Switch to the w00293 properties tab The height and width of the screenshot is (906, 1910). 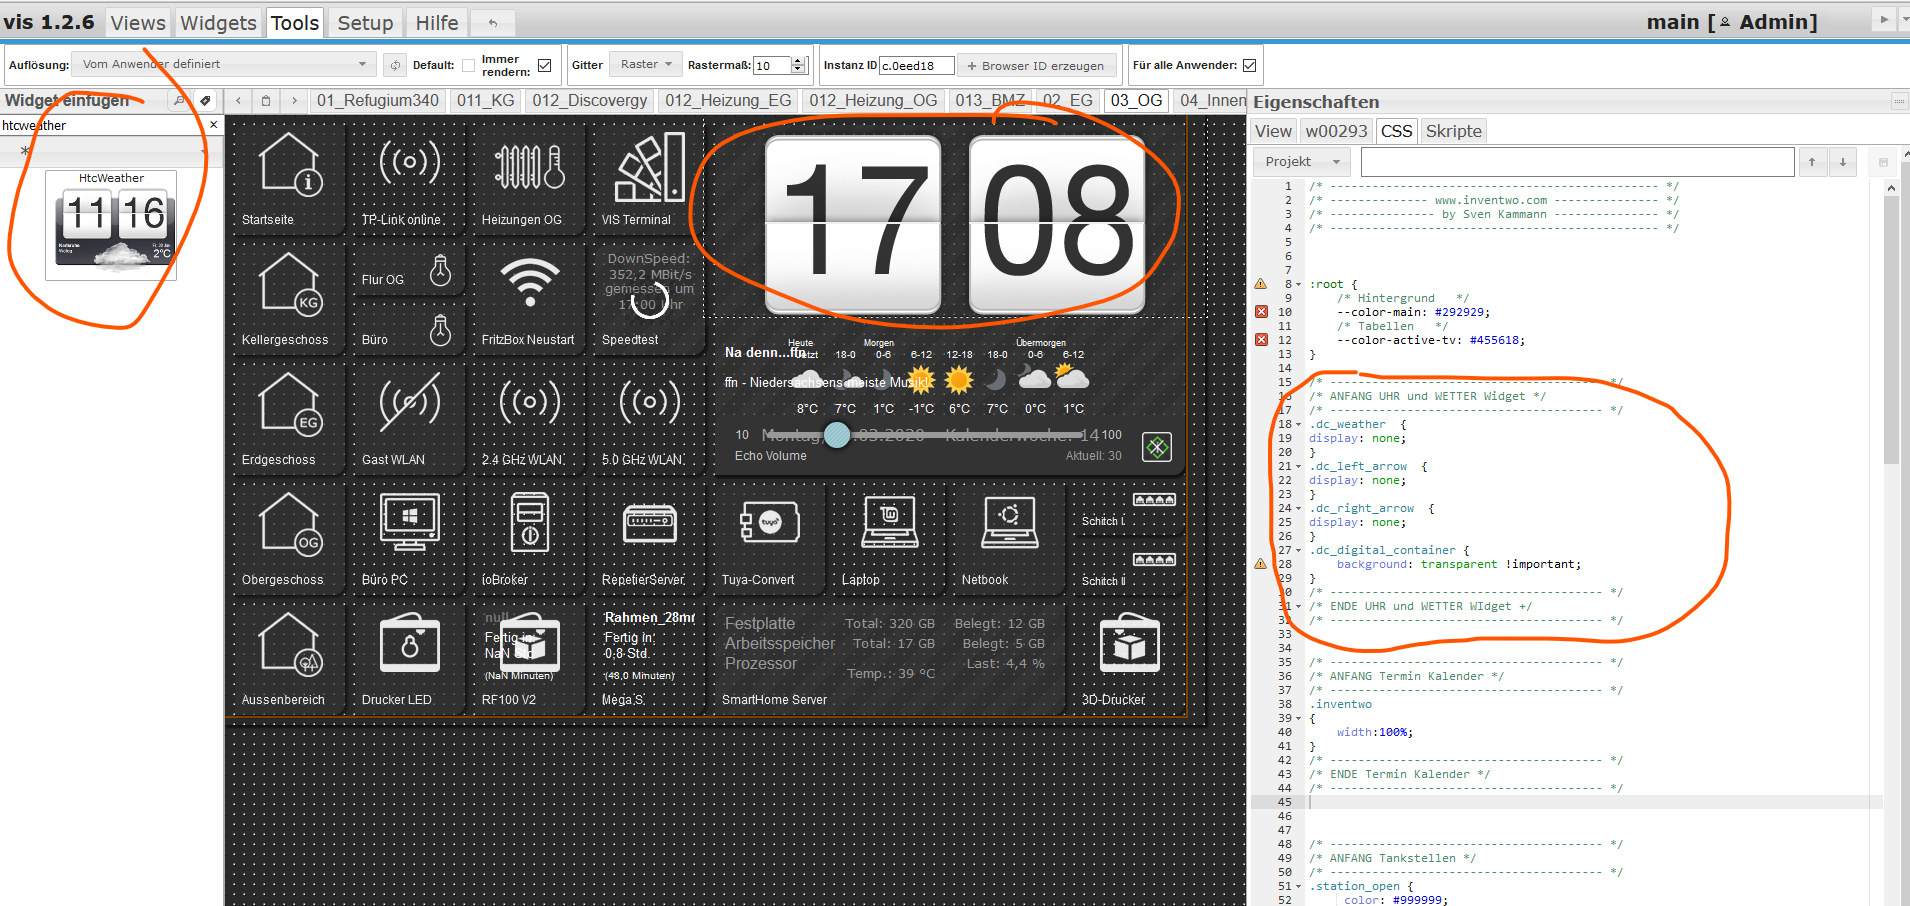coord(1336,131)
